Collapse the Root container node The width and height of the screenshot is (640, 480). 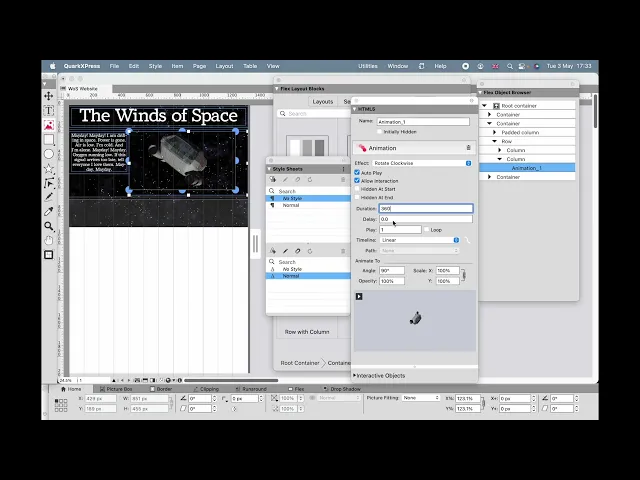point(484,106)
